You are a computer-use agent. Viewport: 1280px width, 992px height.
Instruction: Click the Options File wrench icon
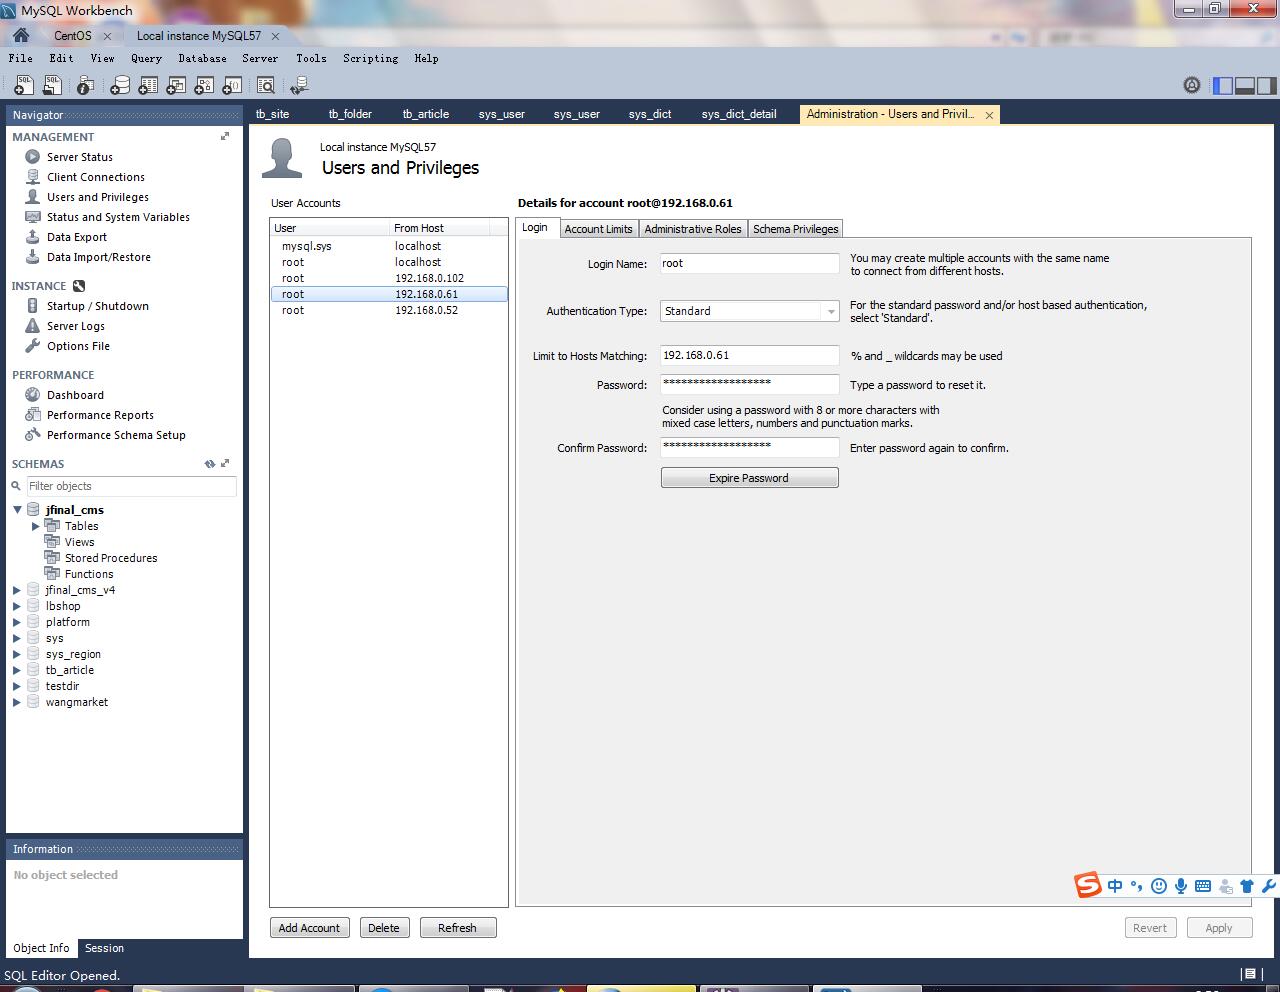(x=33, y=346)
